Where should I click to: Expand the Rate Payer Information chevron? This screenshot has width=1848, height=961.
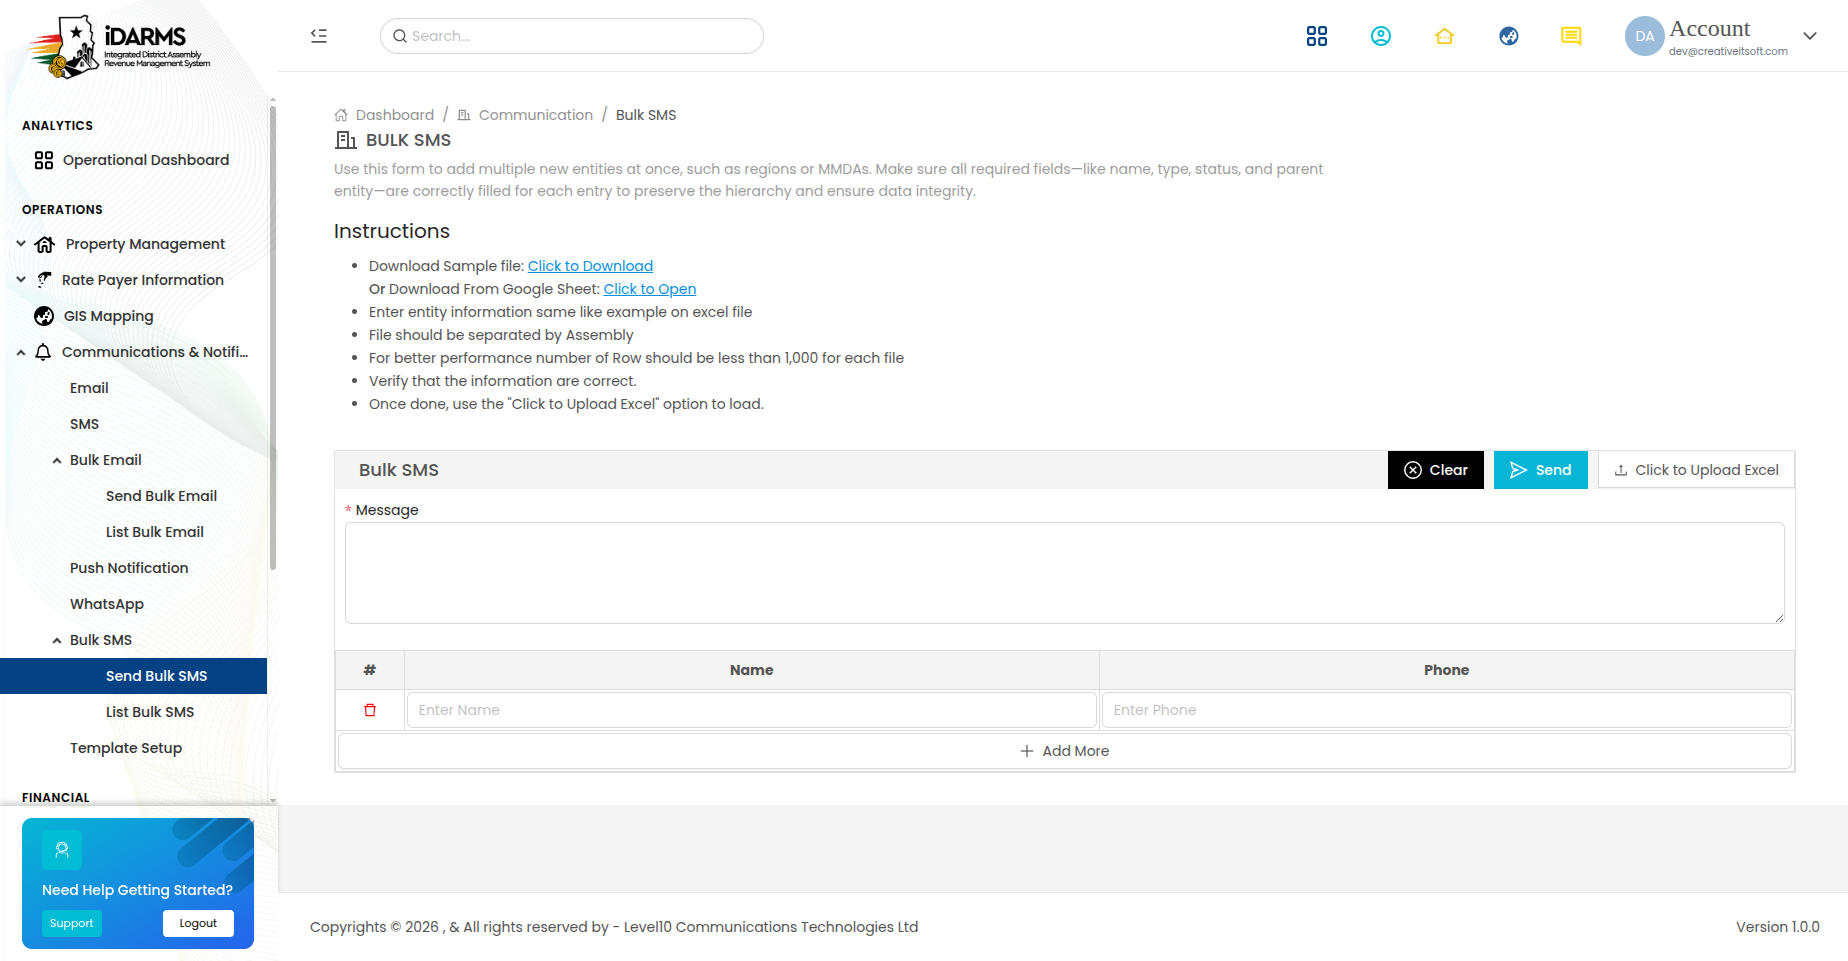coord(21,279)
